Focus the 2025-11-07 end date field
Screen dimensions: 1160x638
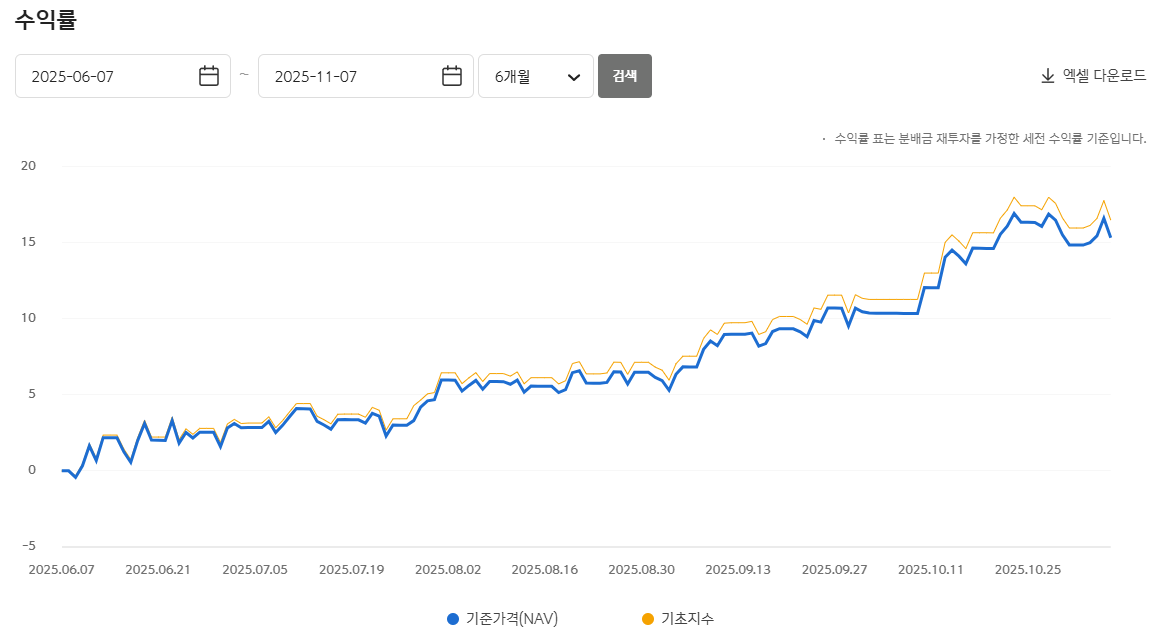[350, 76]
